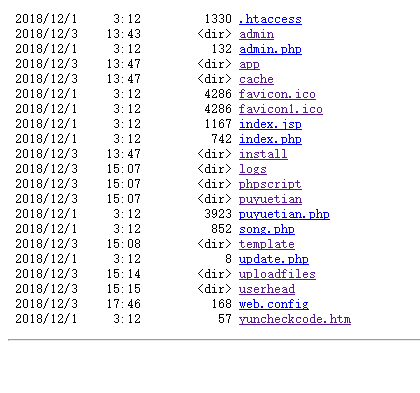Select the size value 852
420x393 pixels.
coord(221,229)
